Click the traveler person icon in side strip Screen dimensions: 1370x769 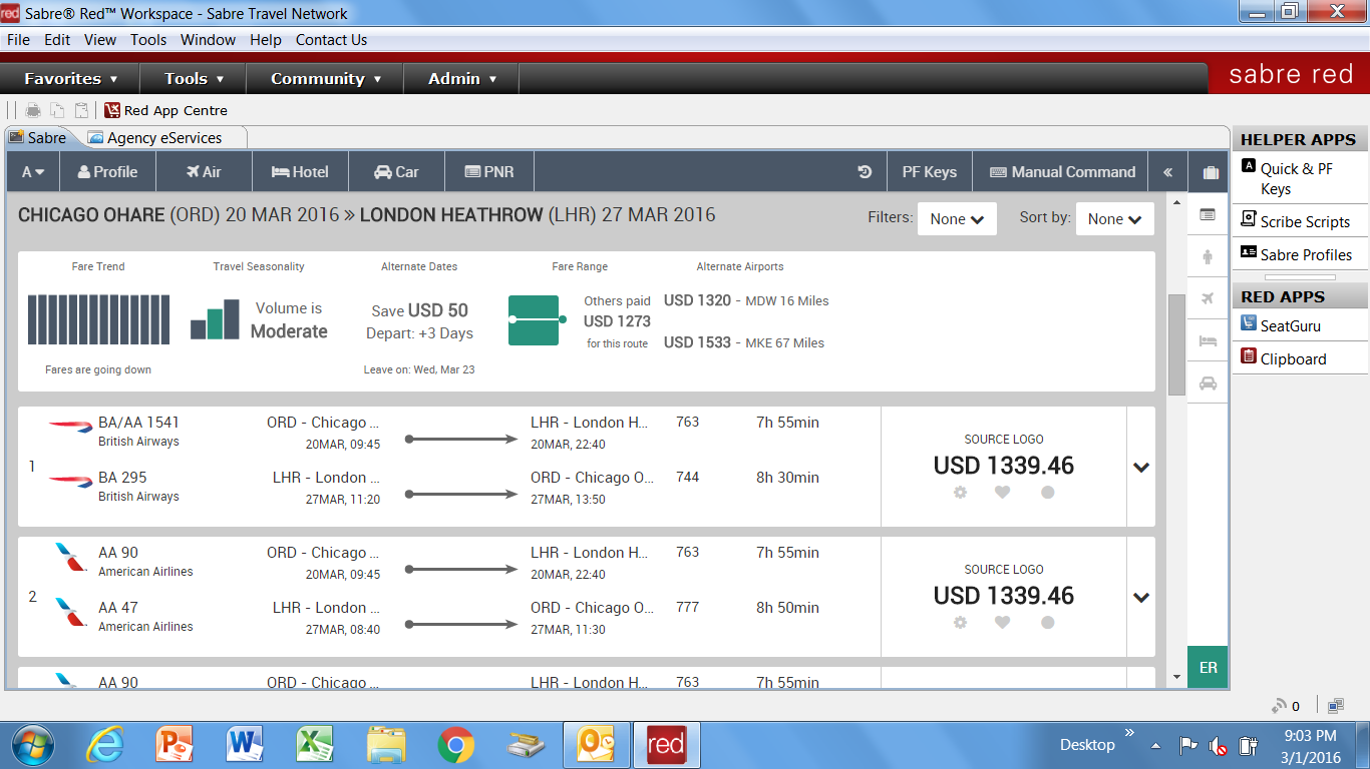click(1207, 257)
